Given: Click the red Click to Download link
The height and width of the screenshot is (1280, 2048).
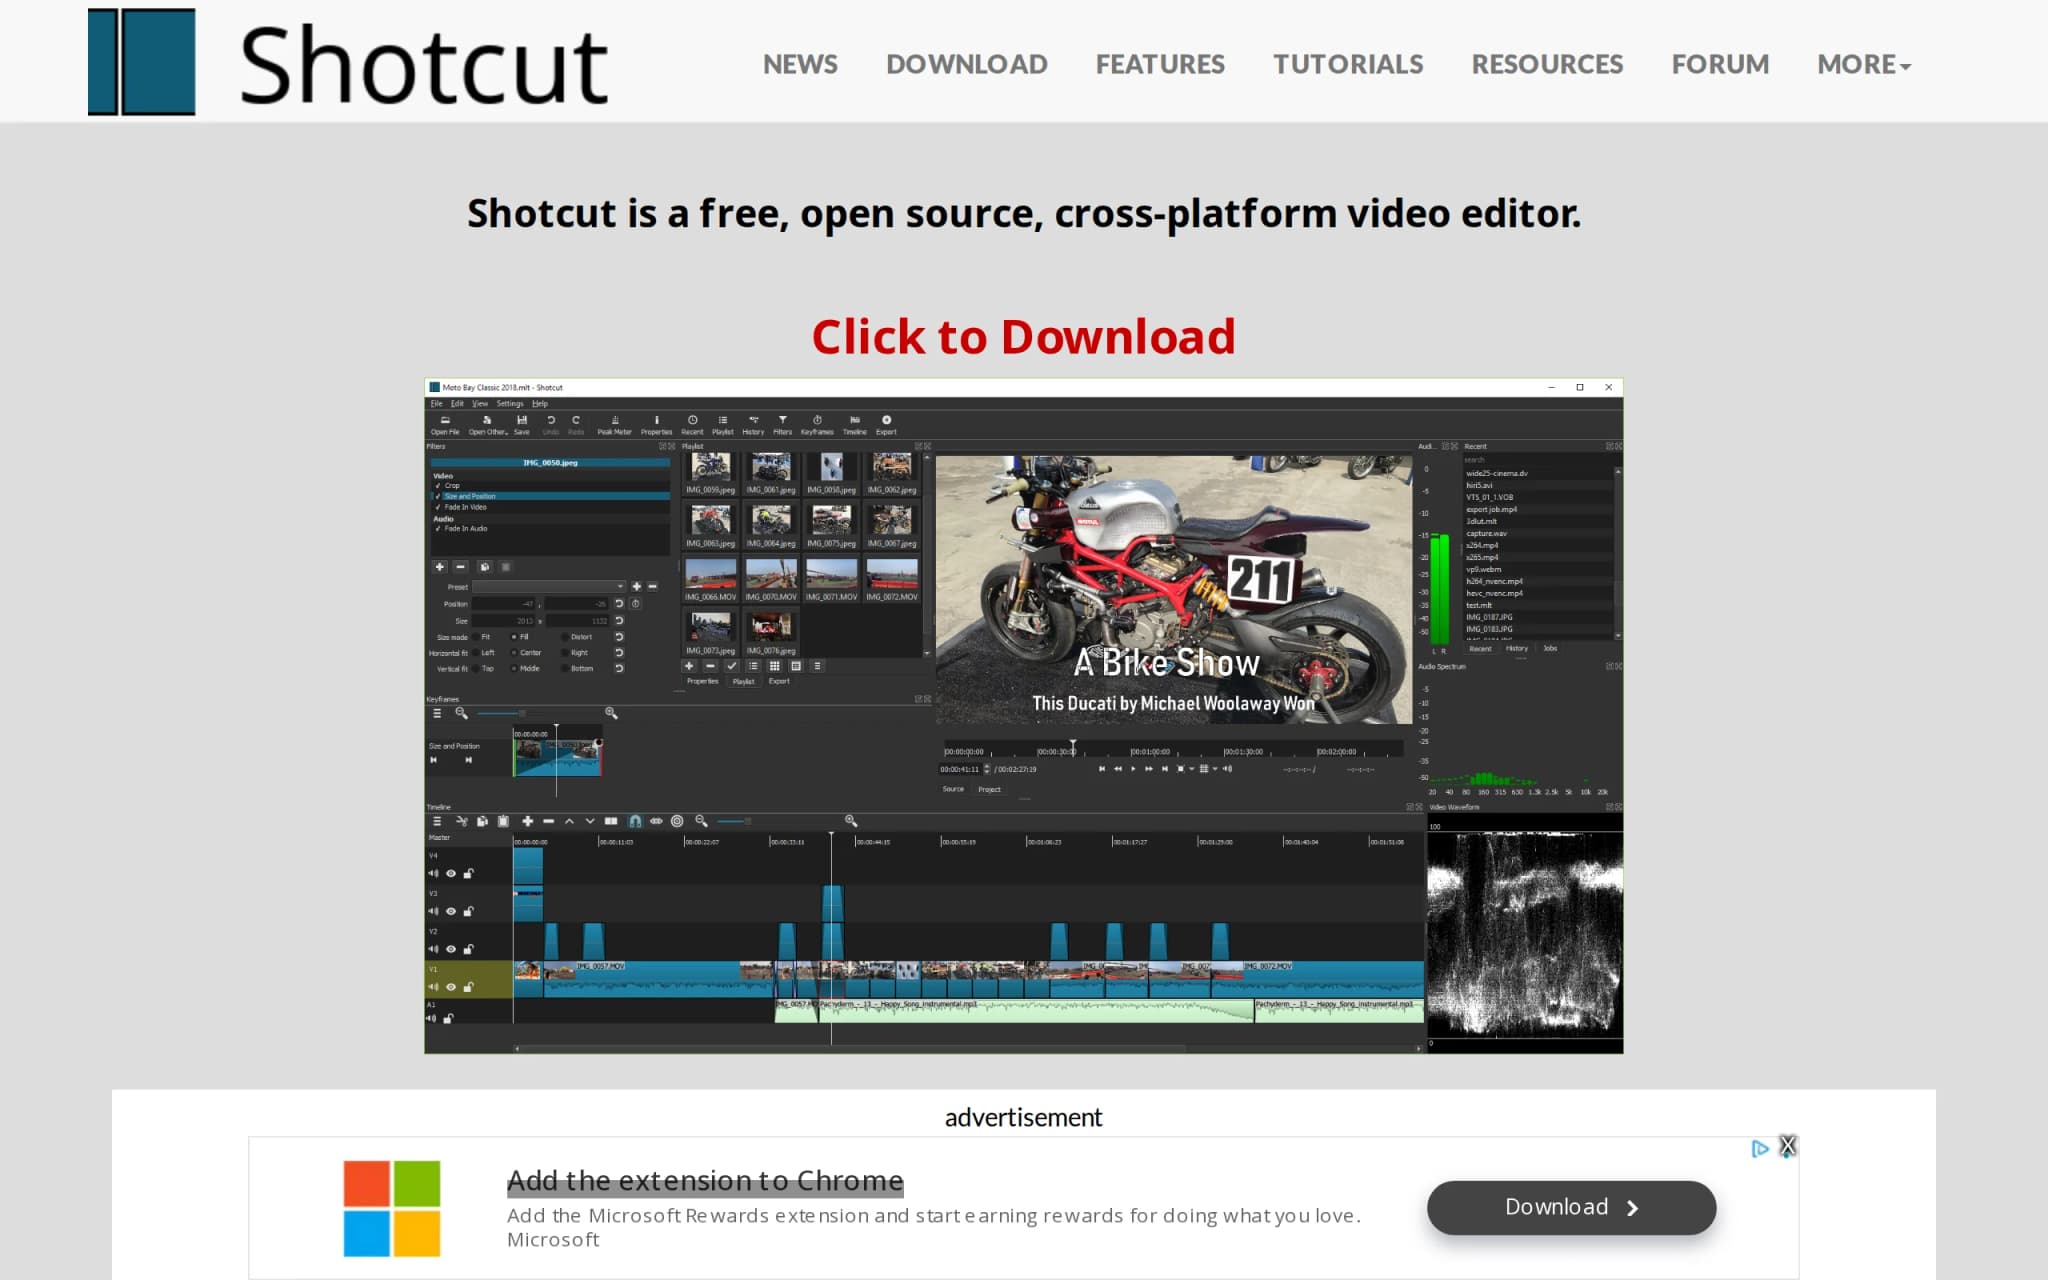Looking at the screenshot, I should 1023,336.
